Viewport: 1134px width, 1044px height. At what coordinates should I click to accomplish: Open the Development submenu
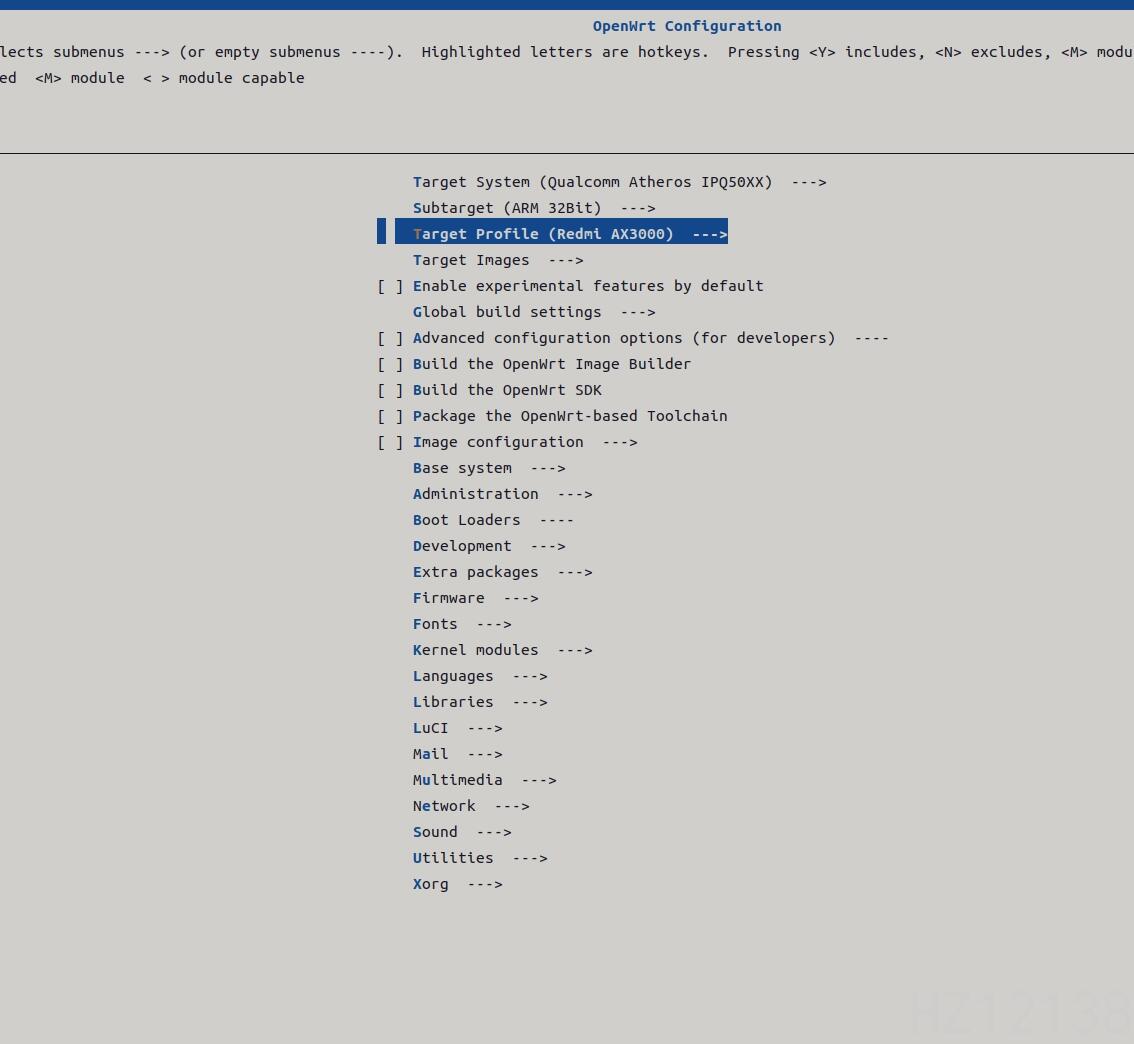489,547
